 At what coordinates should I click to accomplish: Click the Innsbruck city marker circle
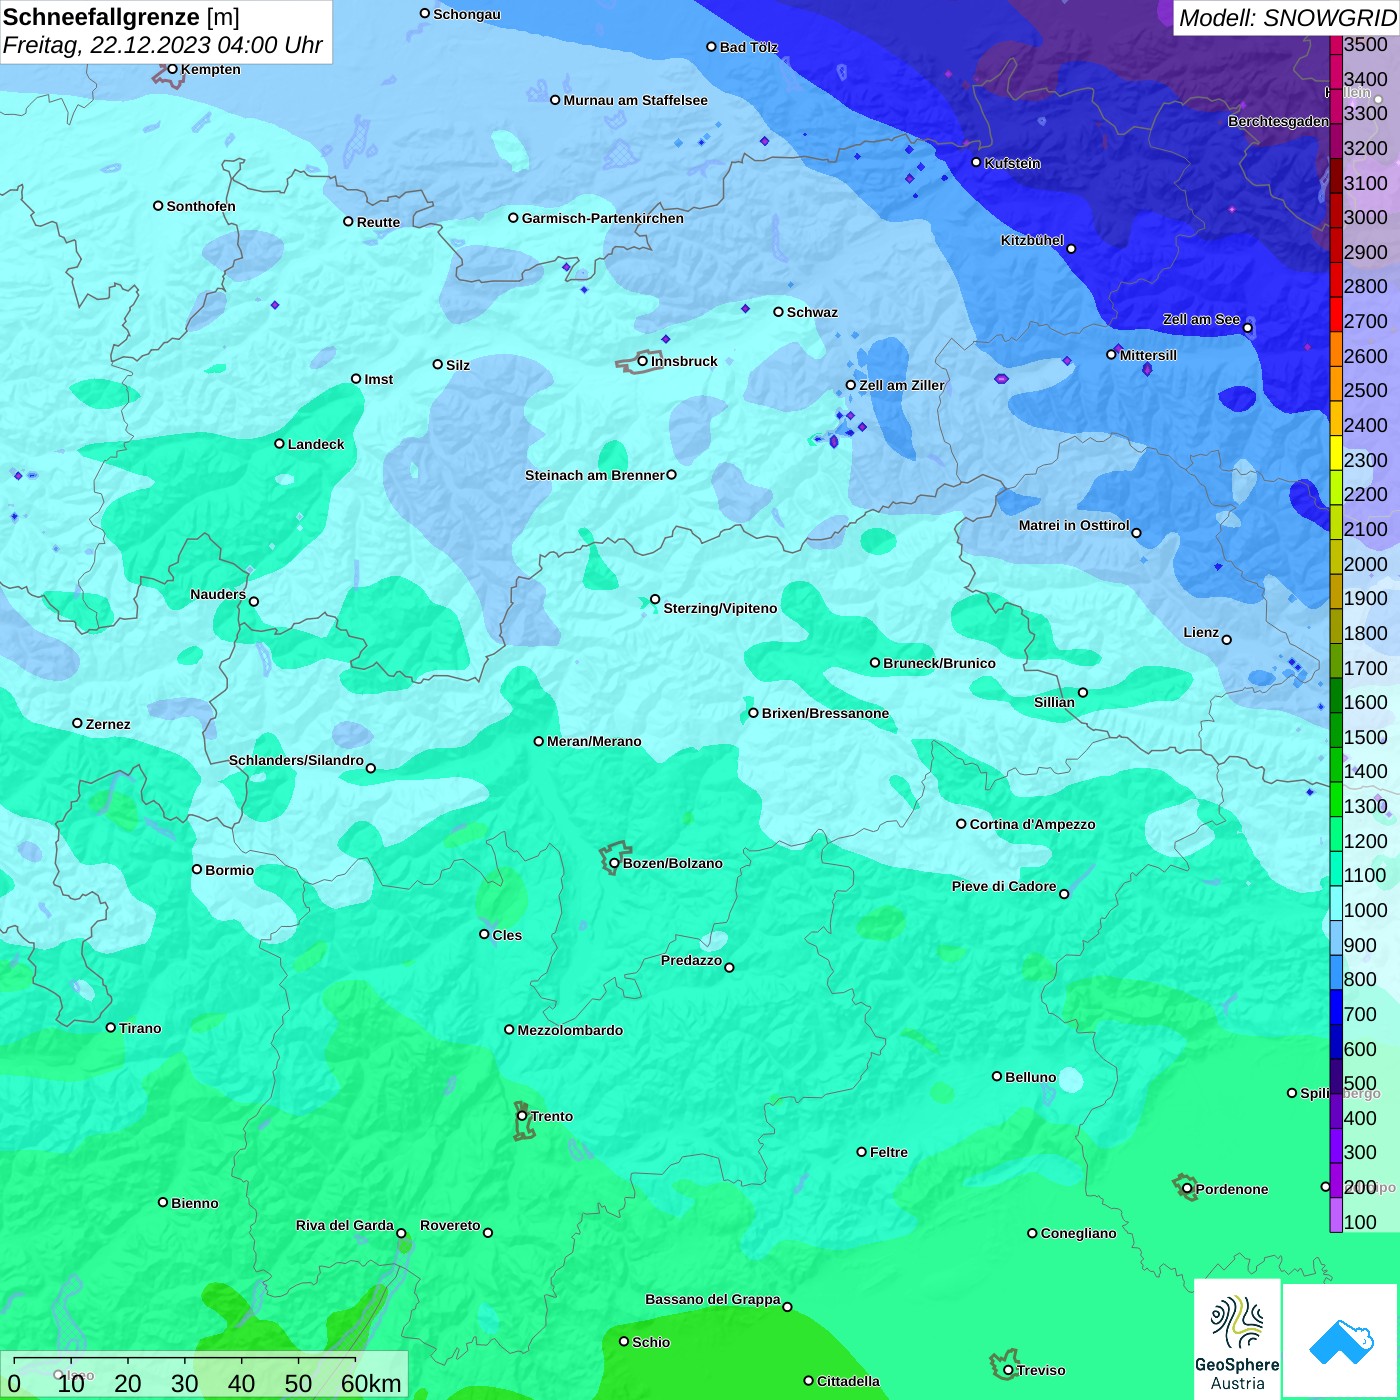pyautogui.click(x=643, y=361)
